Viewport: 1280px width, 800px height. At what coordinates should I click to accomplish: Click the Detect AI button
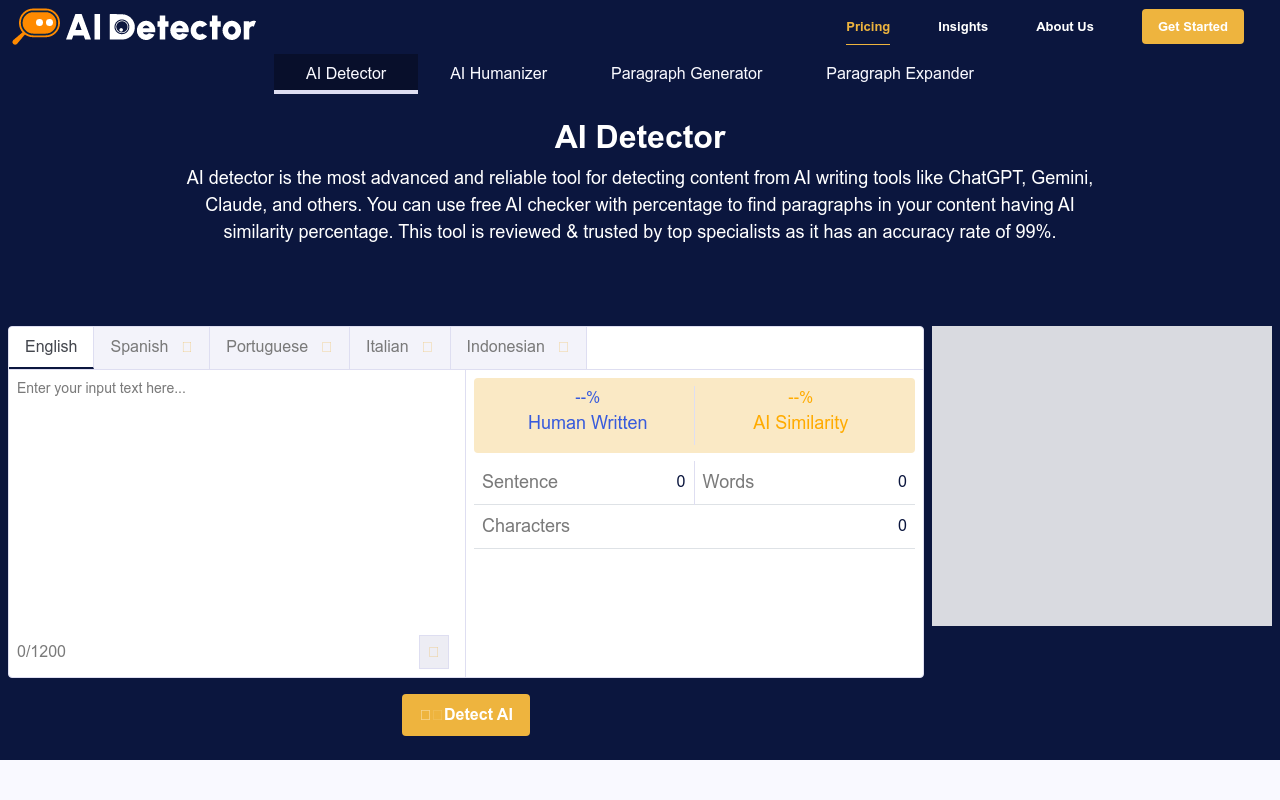click(466, 715)
